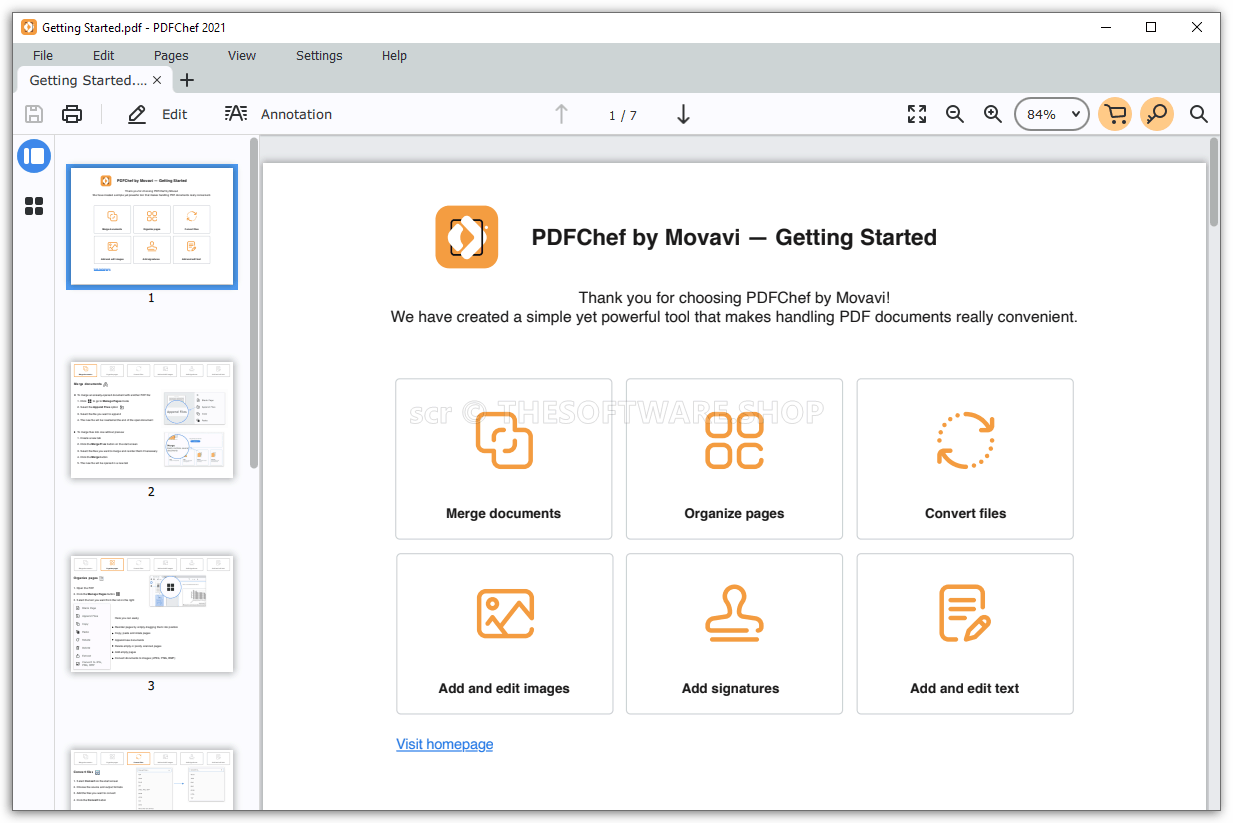Select the page 2 thumbnail
Screen dimensions: 1233x823
152,420
